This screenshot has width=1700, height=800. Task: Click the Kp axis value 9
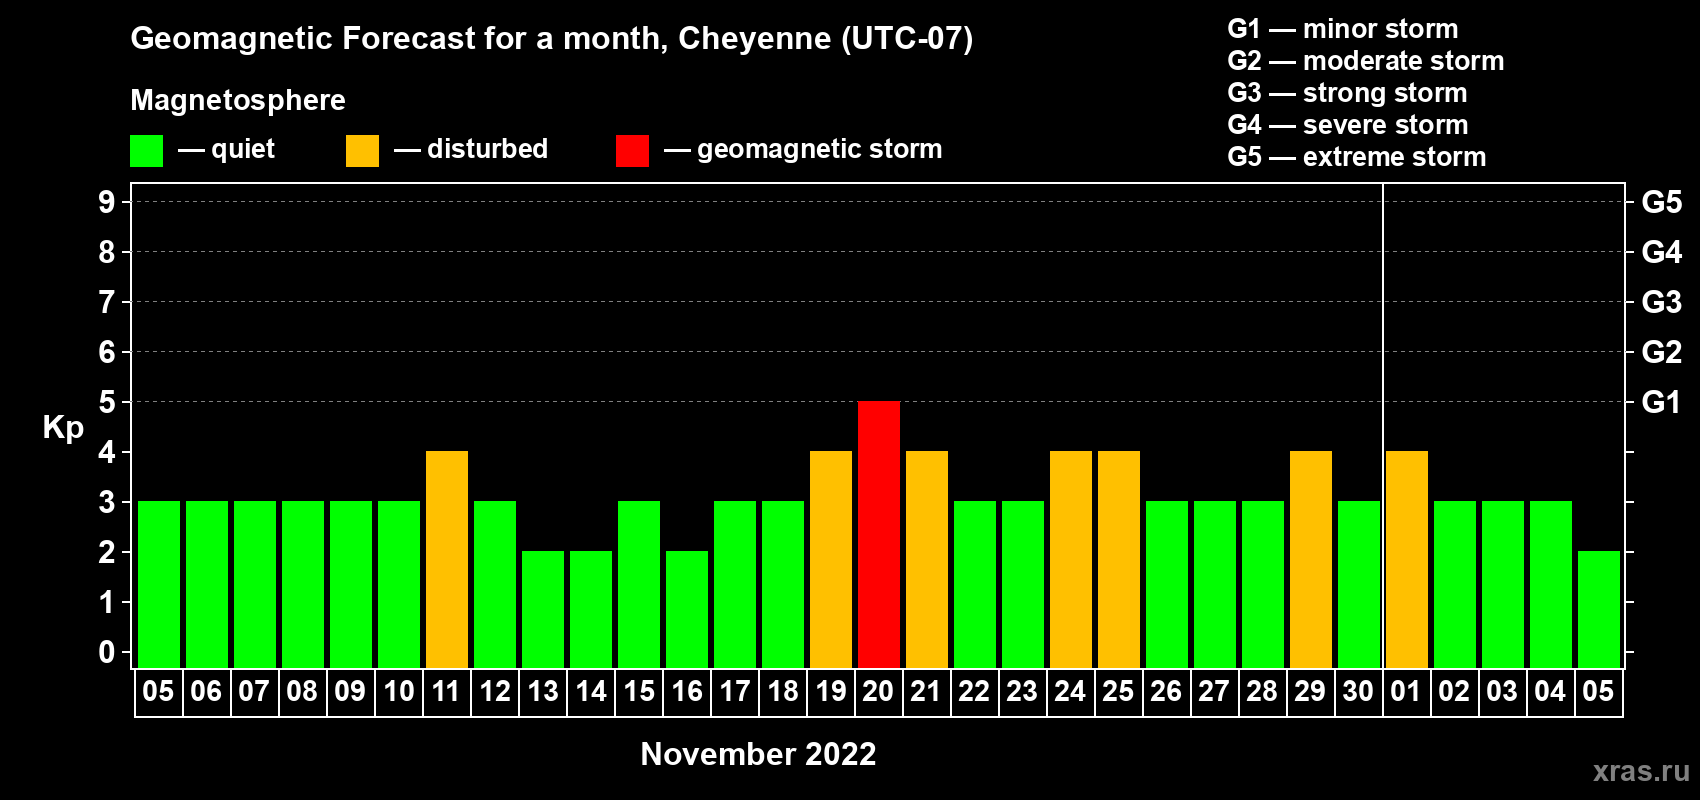click(107, 202)
